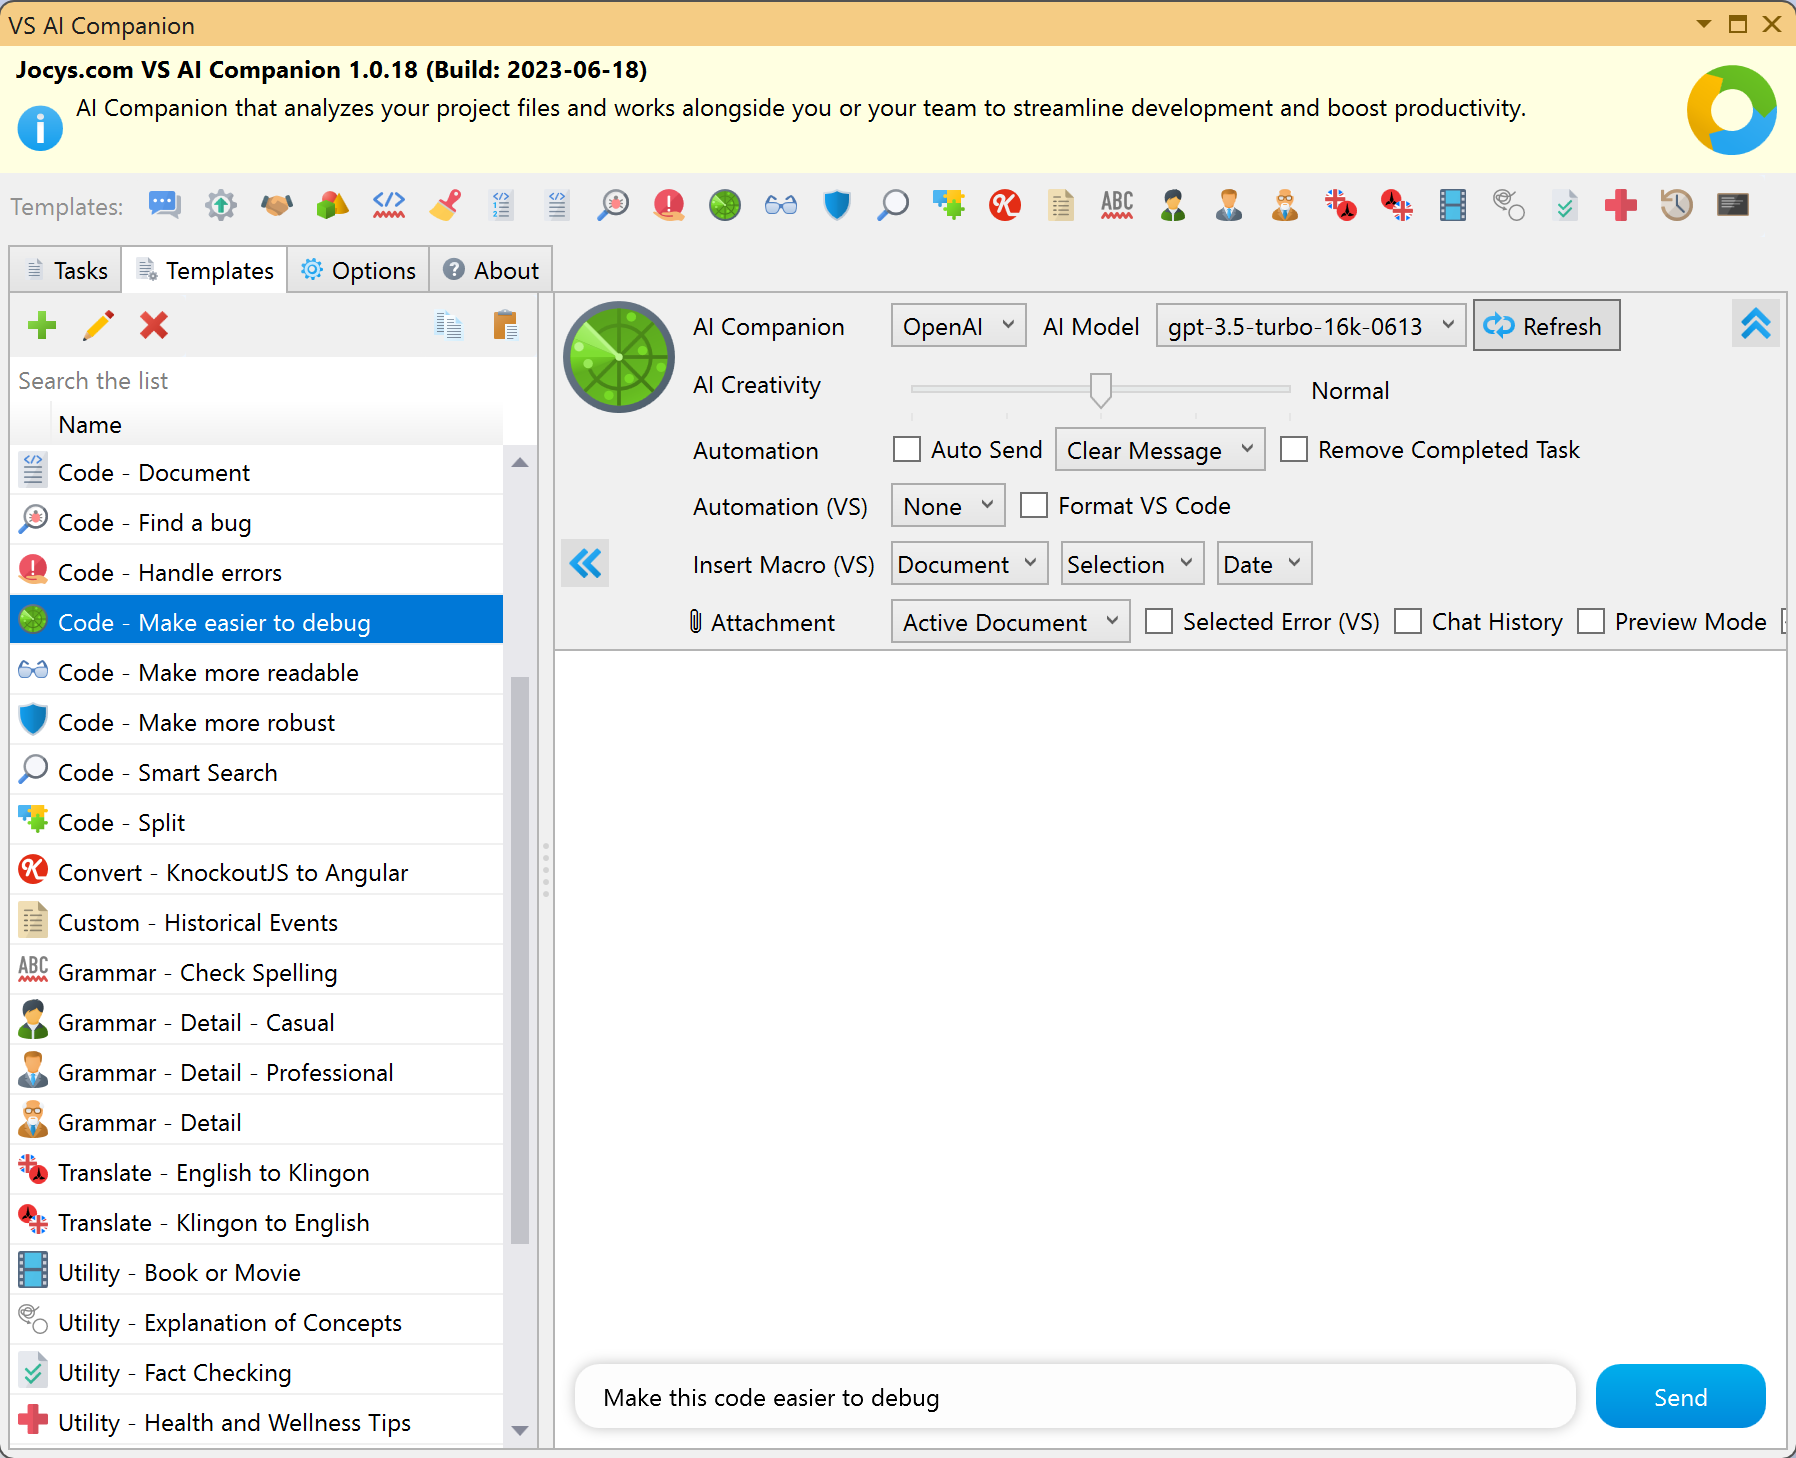Select the Code Make more robust shield icon
The height and width of the screenshot is (1458, 1796).
33,720
